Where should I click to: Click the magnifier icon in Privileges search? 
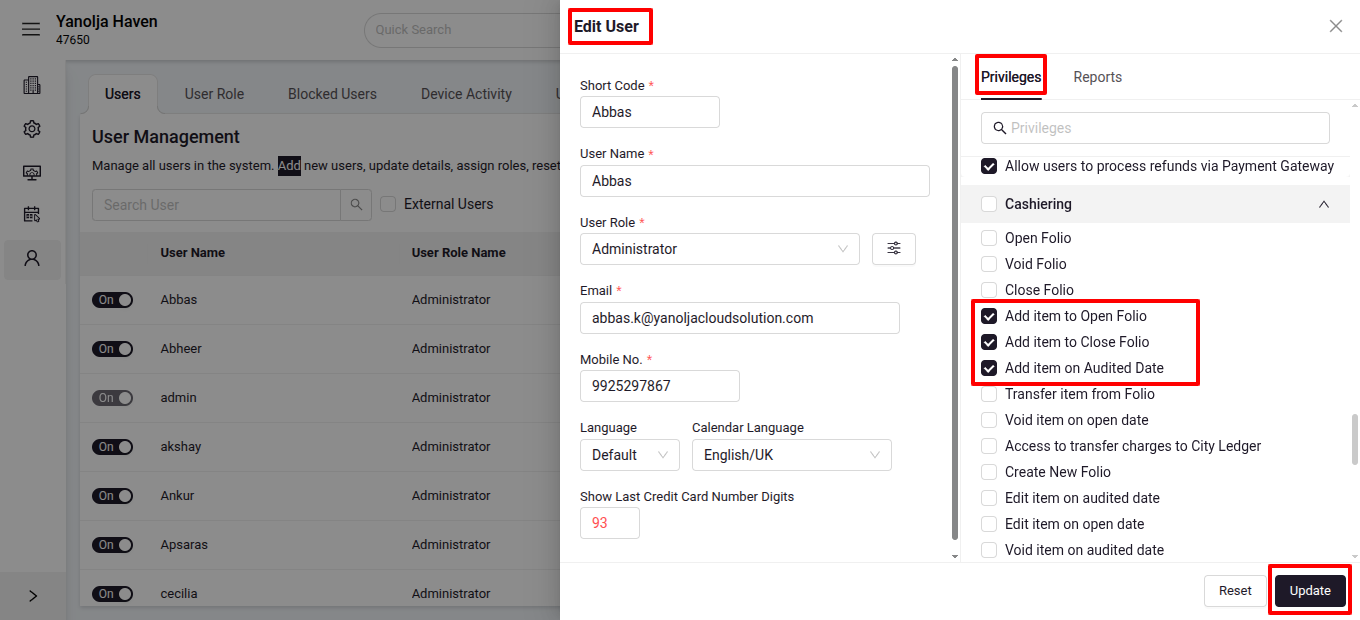[x=999, y=128]
